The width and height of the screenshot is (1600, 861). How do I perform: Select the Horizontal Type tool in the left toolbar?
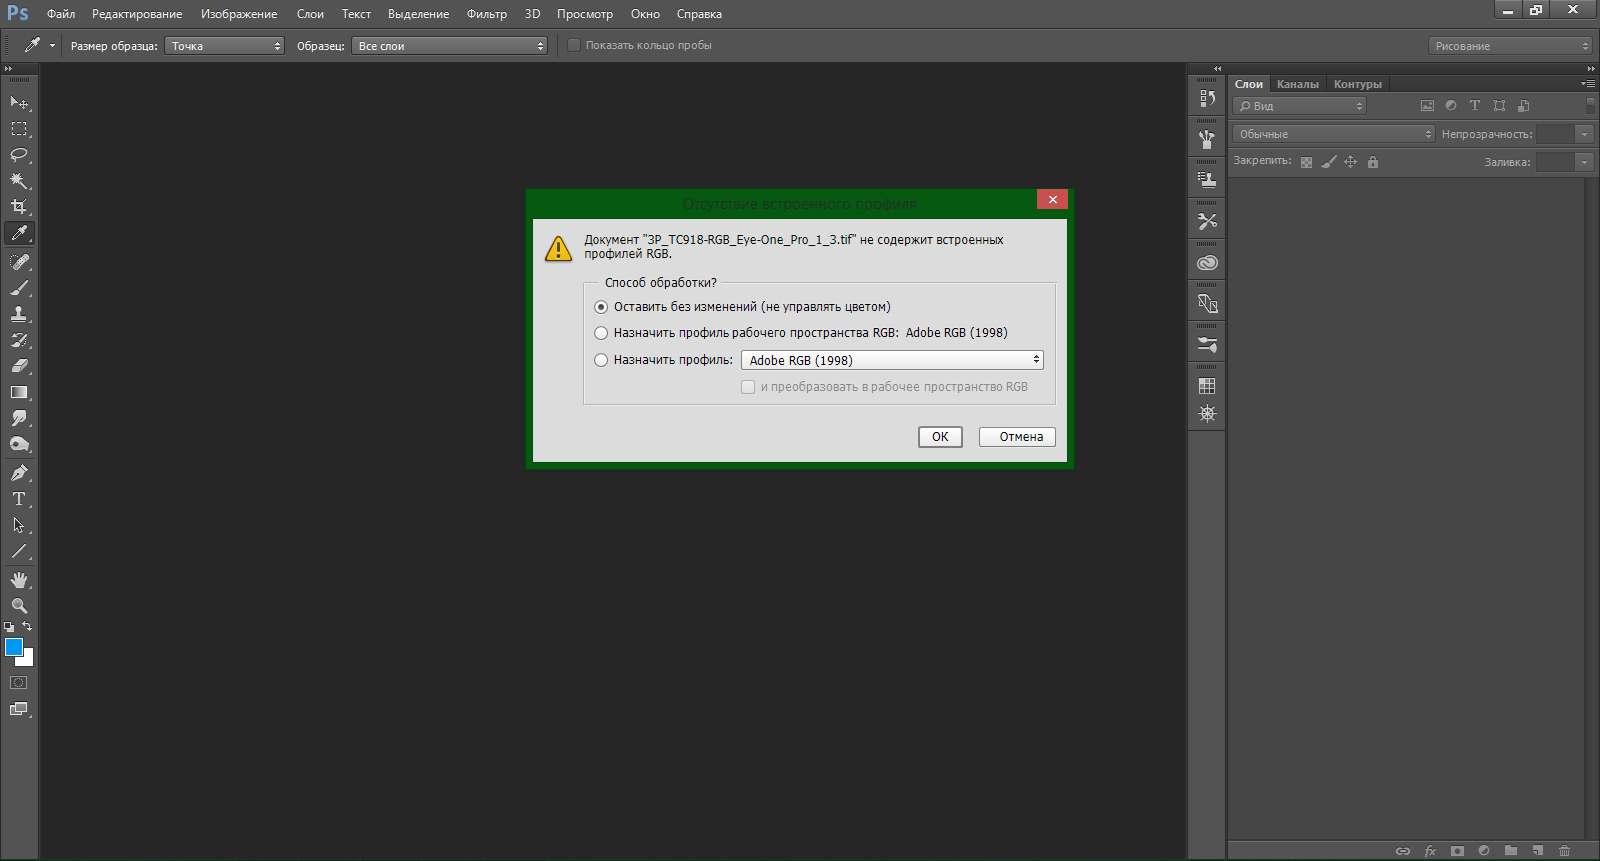19,499
